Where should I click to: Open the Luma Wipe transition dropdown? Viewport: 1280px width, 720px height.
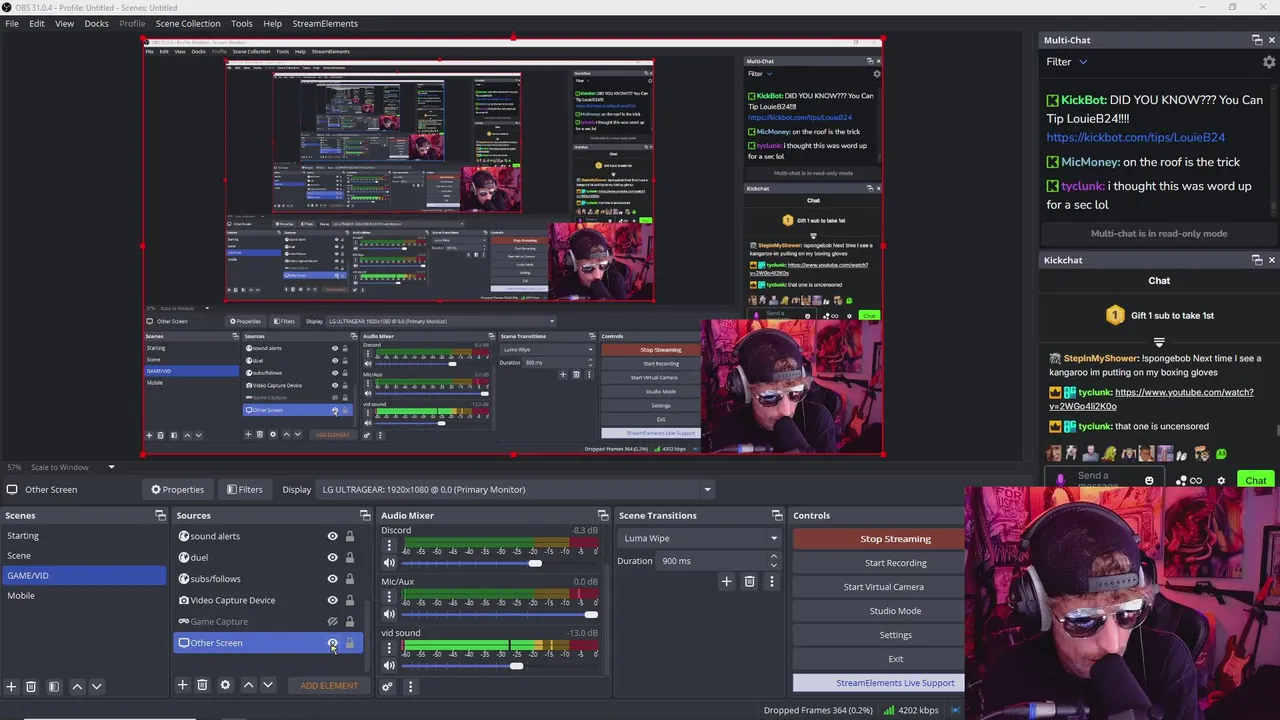700,538
